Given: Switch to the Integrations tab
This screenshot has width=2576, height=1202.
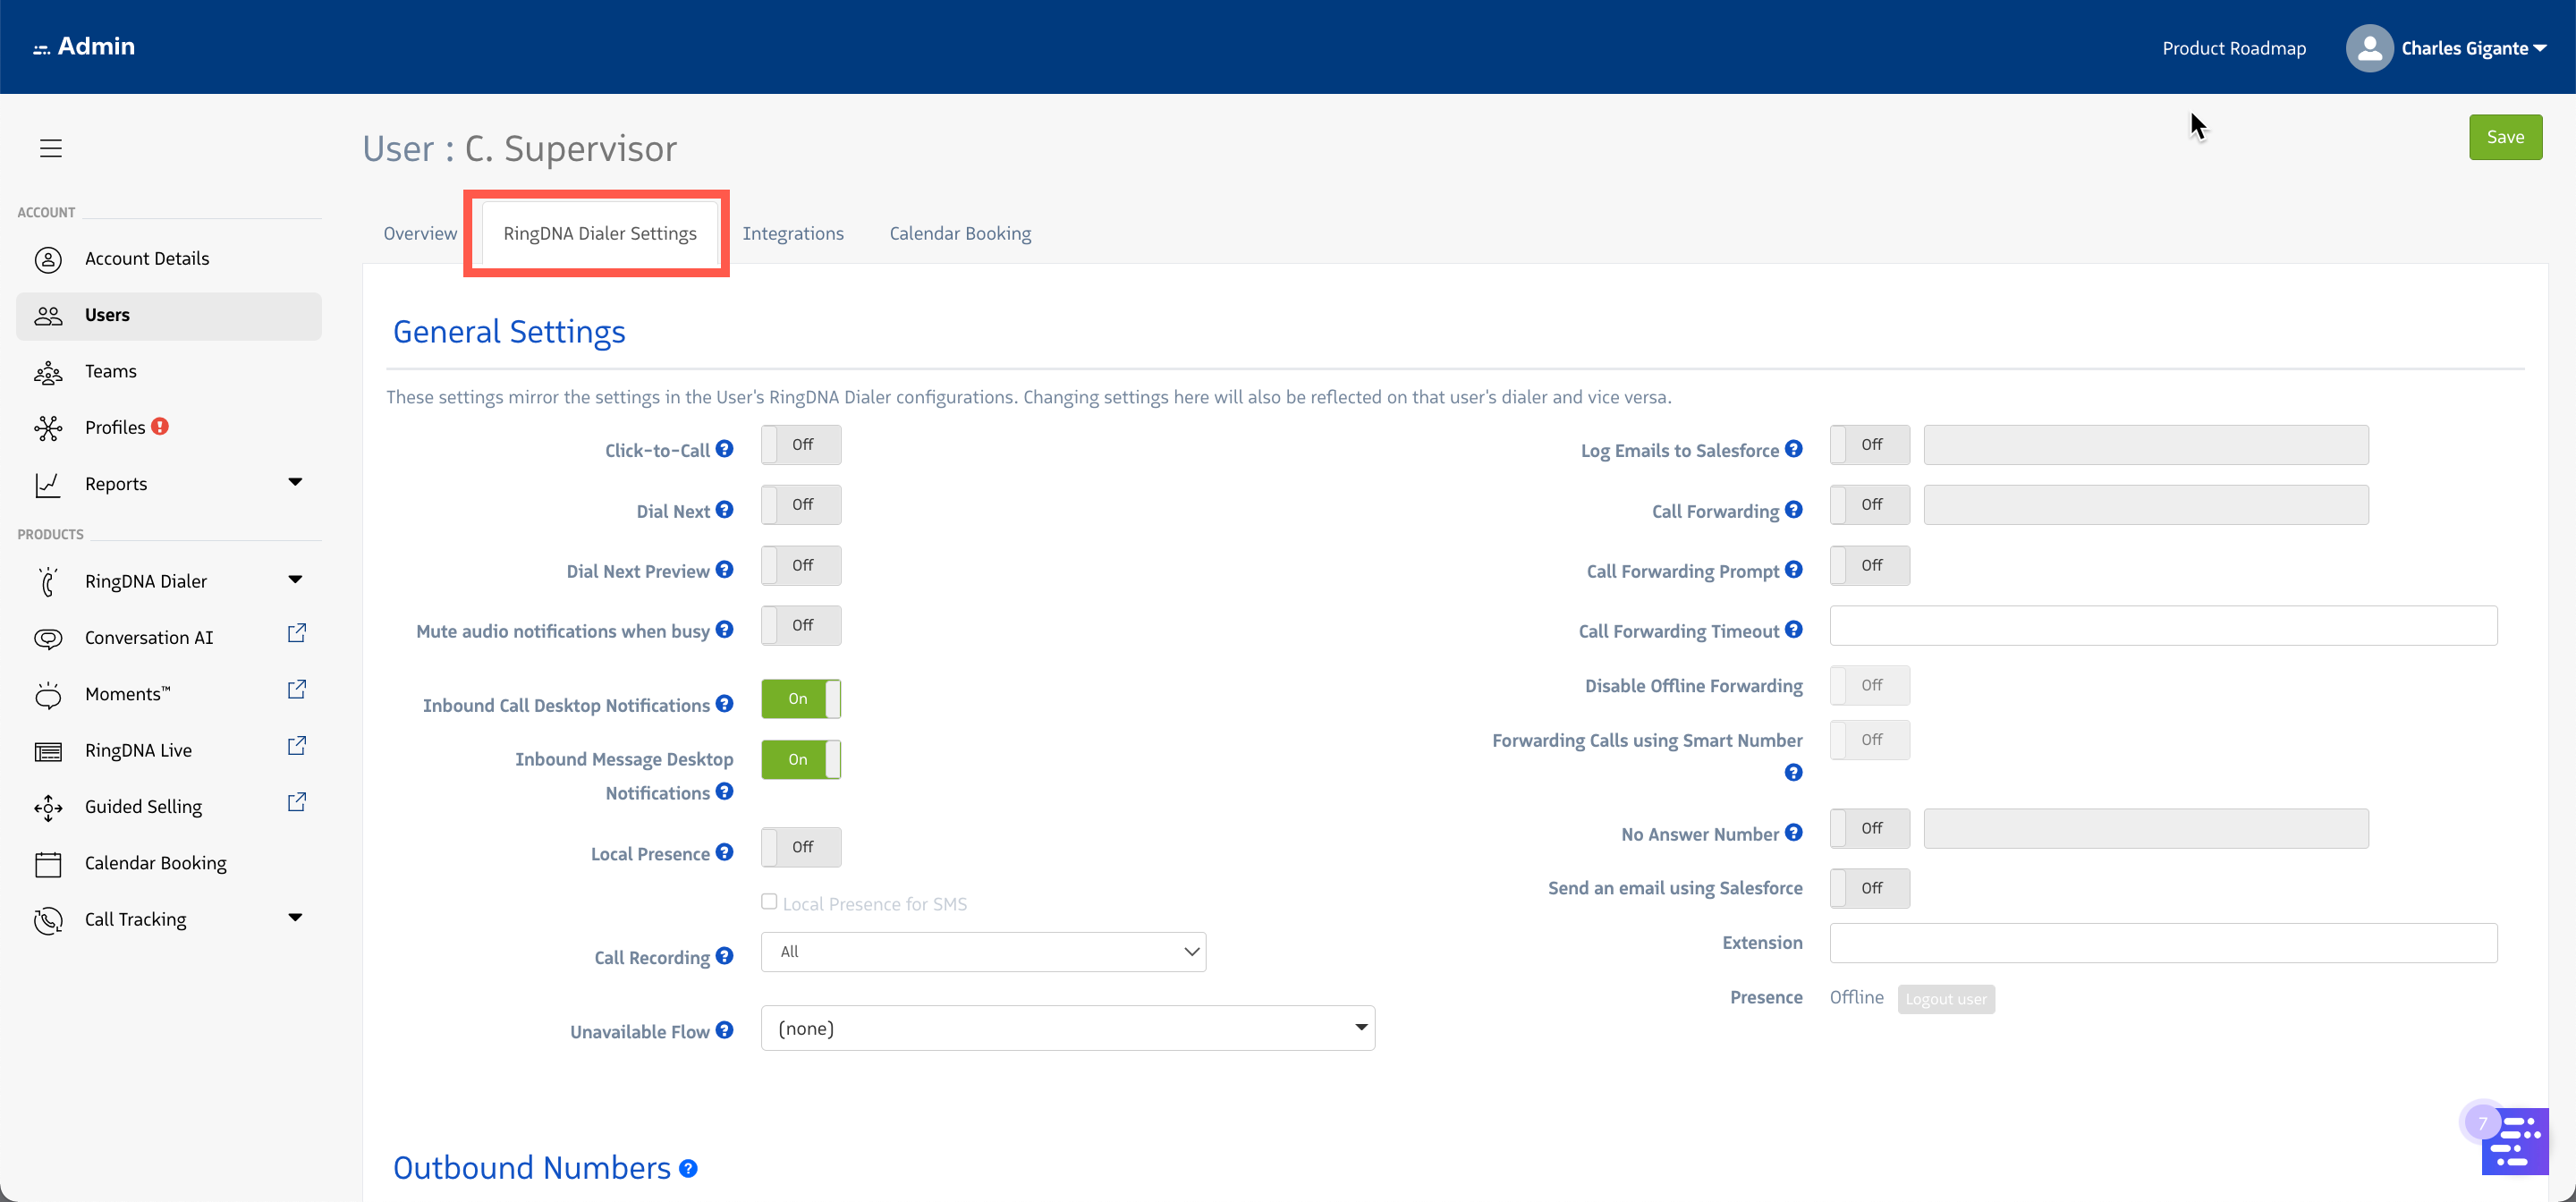Looking at the screenshot, I should coord(792,233).
